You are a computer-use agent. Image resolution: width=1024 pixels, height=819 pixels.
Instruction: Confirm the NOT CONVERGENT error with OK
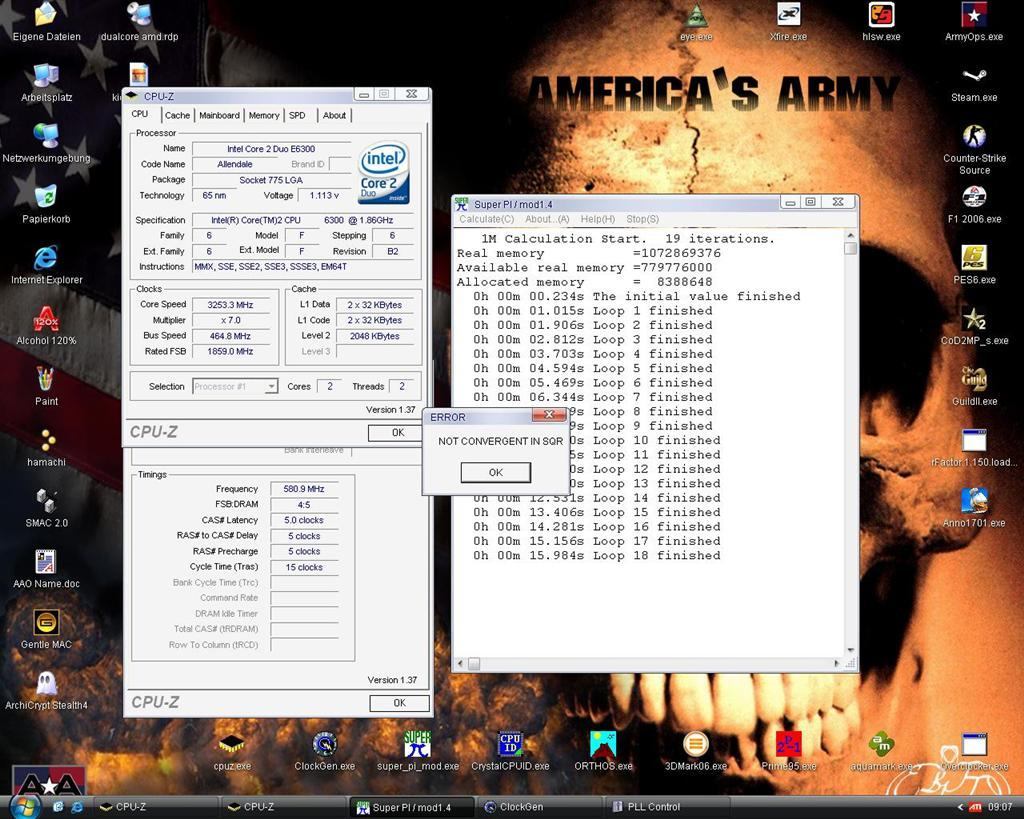point(496,472)
